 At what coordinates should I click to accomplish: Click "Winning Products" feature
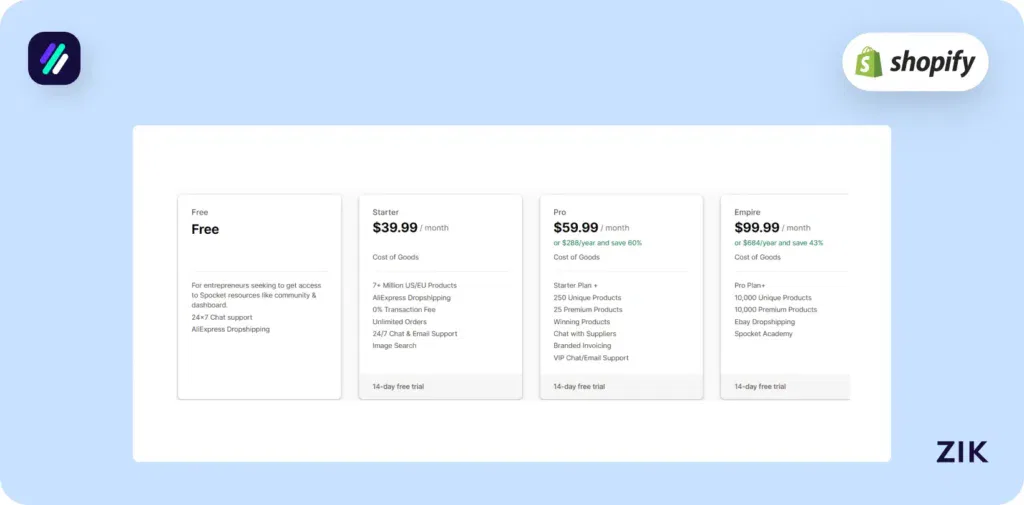pos(582,322)
